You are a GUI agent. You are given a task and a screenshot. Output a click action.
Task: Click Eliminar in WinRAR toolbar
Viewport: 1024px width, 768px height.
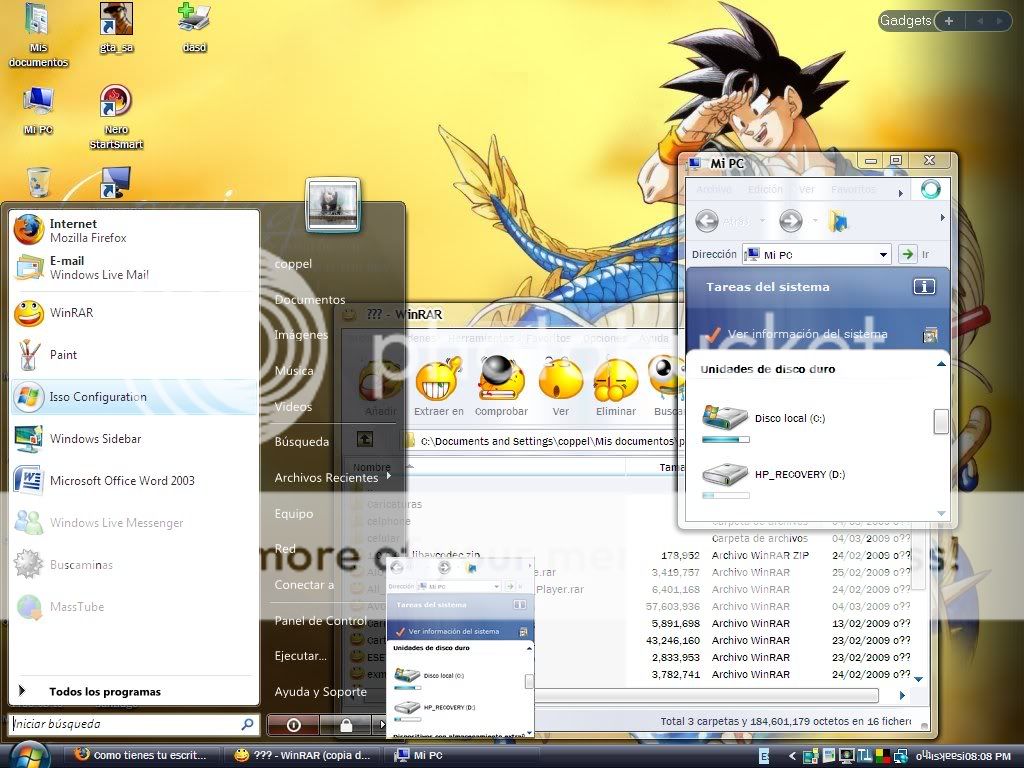point(615,386)
